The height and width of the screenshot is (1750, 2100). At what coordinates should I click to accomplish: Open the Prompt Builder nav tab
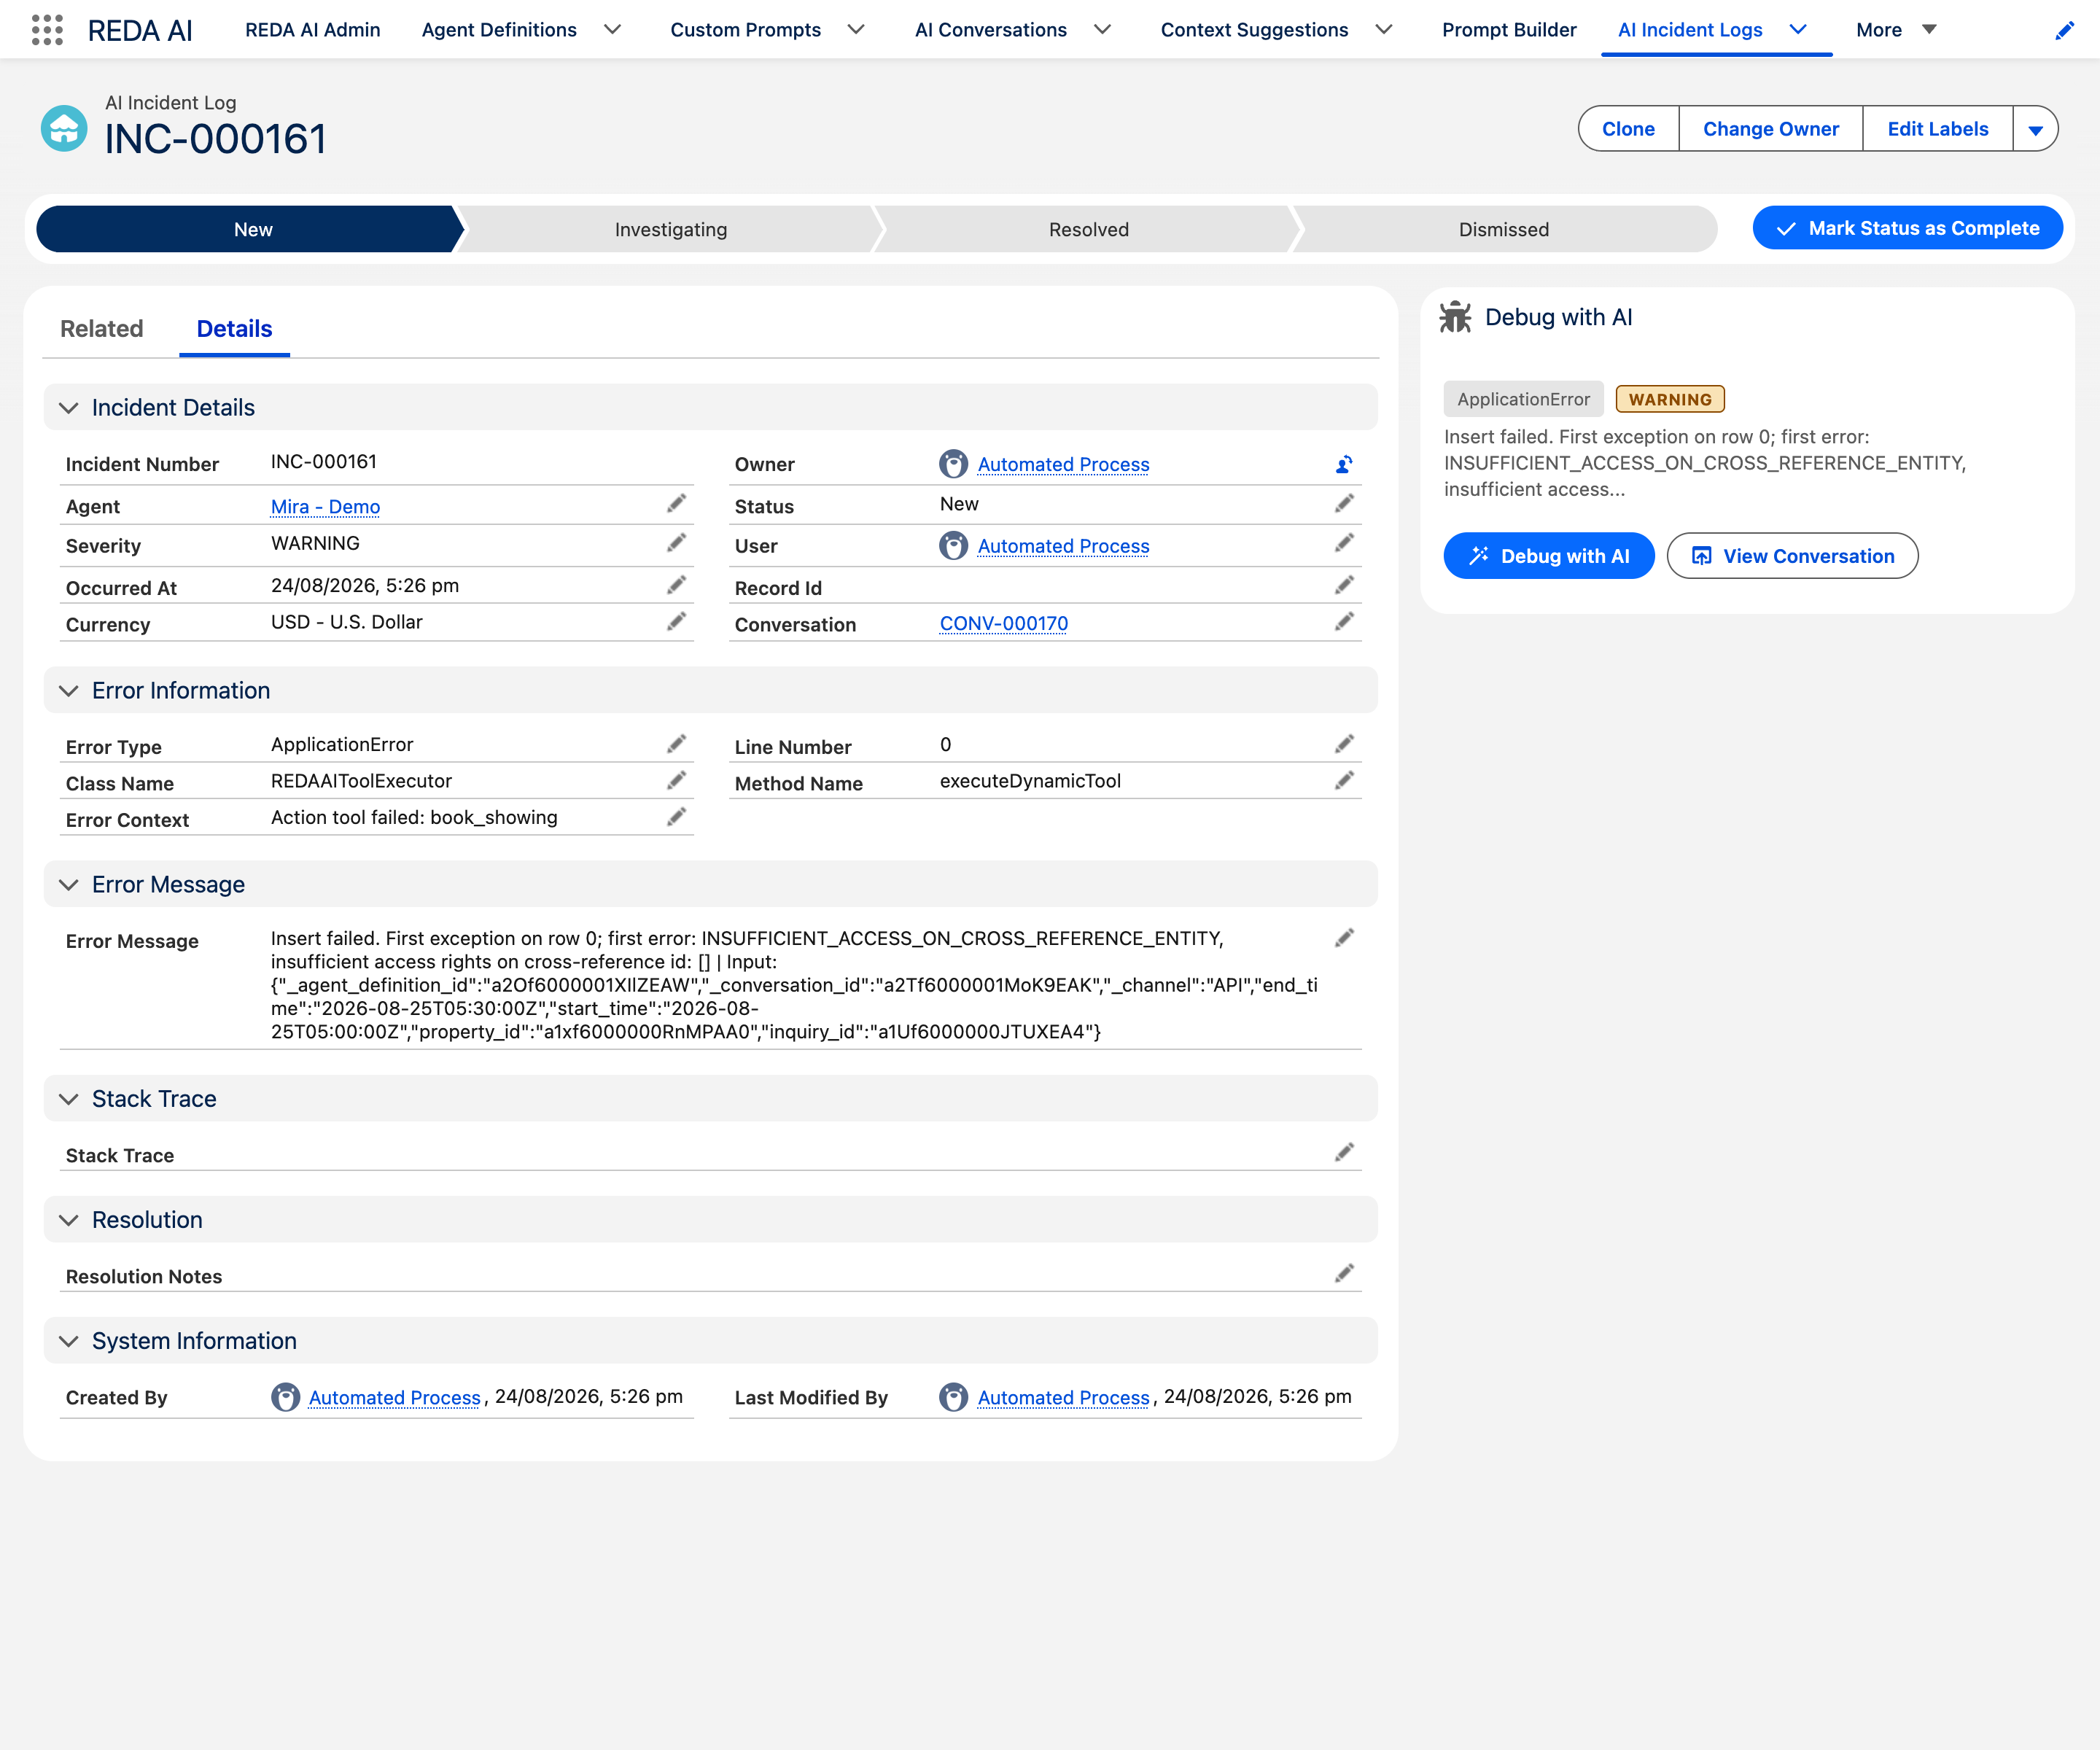click(x=1508, y=30)
